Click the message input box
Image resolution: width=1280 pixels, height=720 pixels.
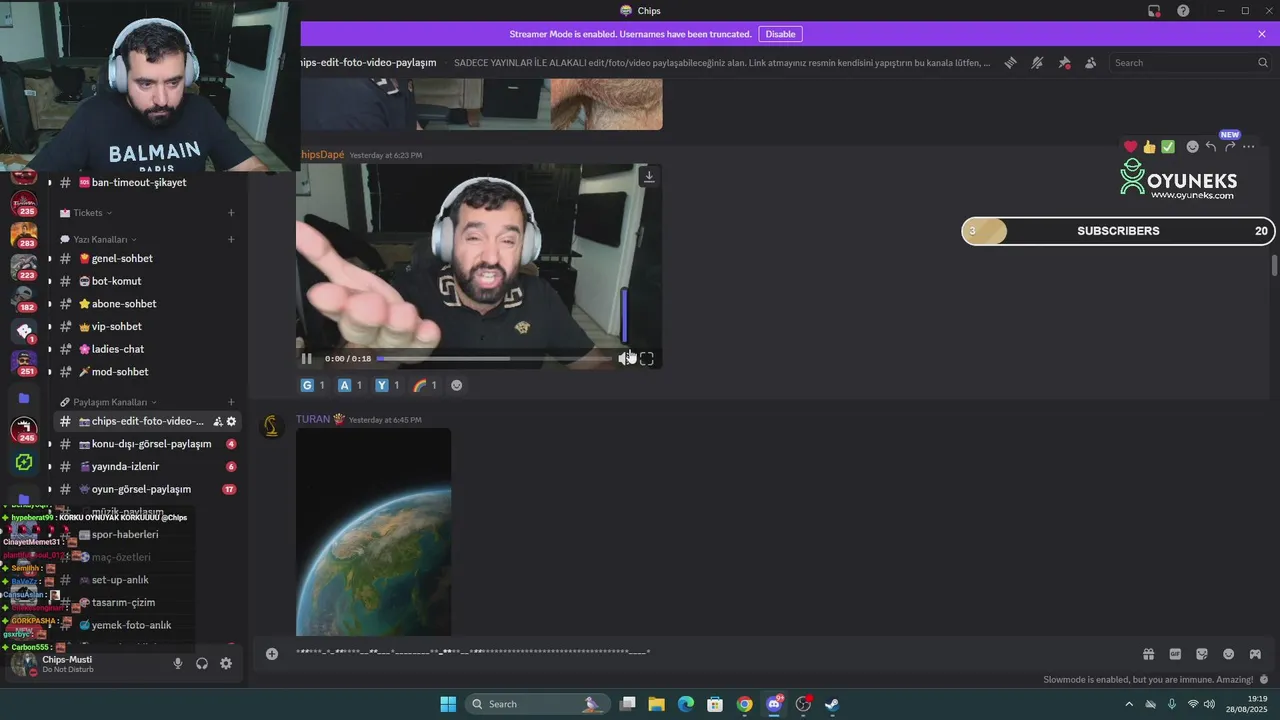[700, 653]
